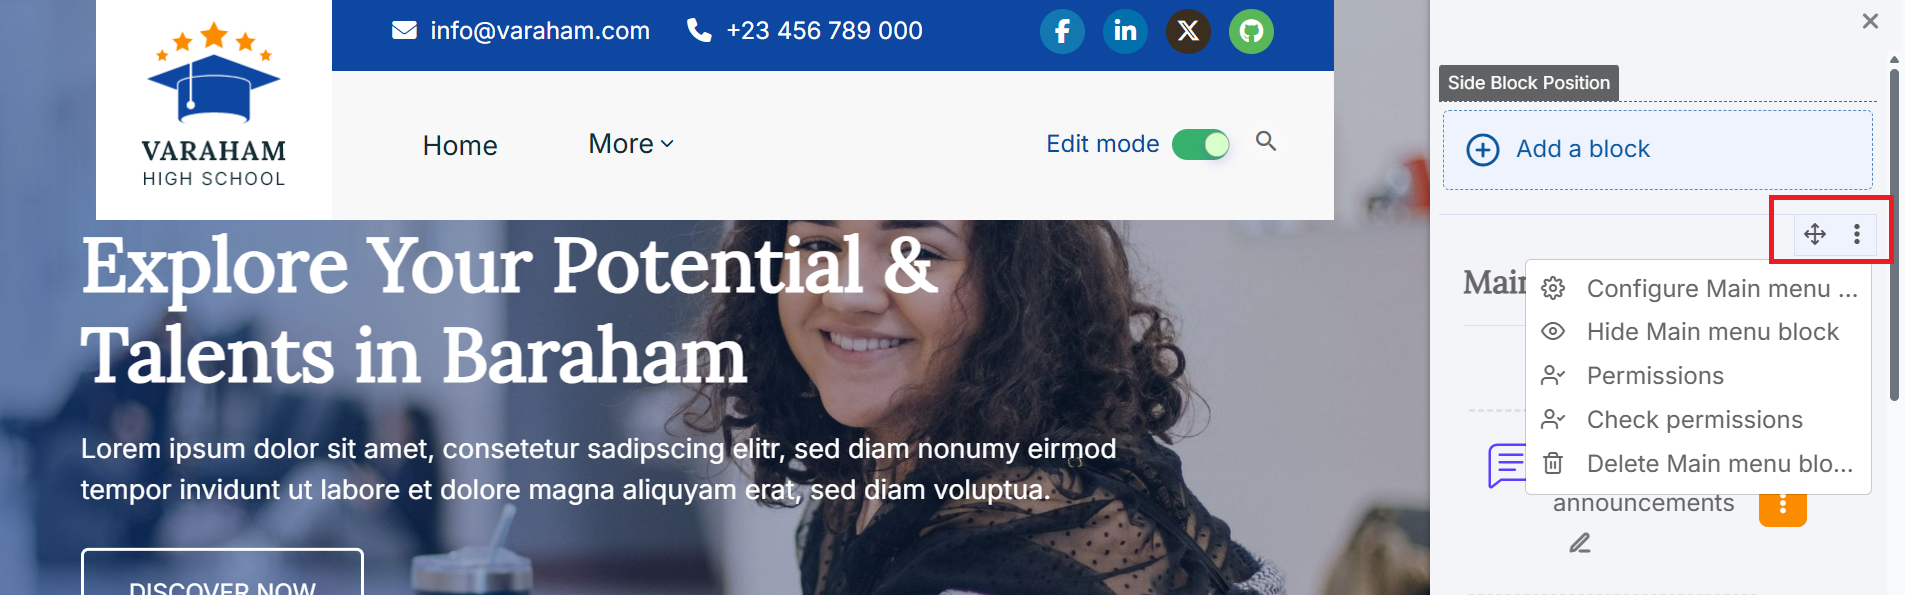The width and height of the screenshot is (1905, 595).
Task: Open the GitHub social icon
Action: click(1251, 31)
